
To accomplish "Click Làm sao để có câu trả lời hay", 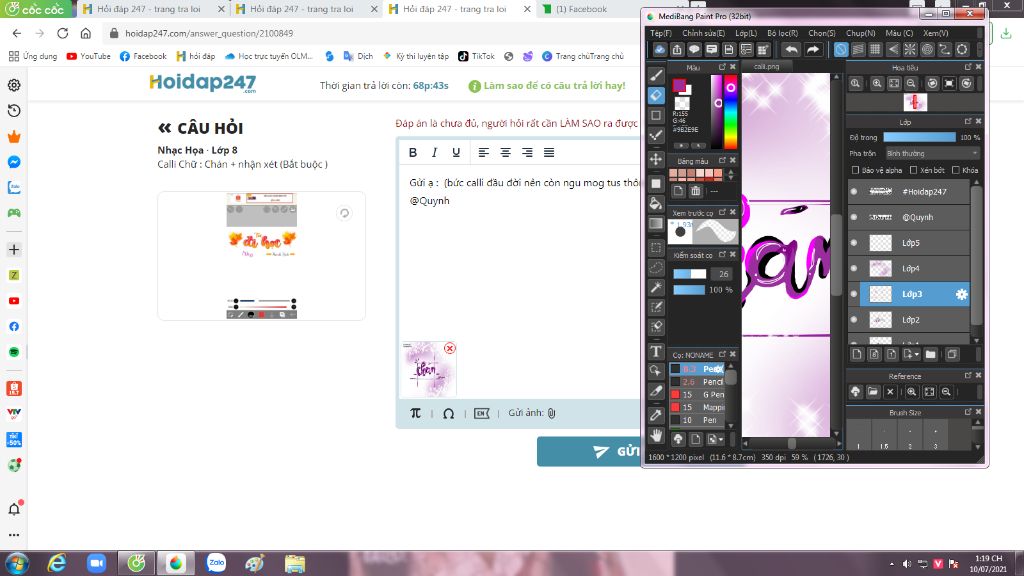I will (547, 86).
